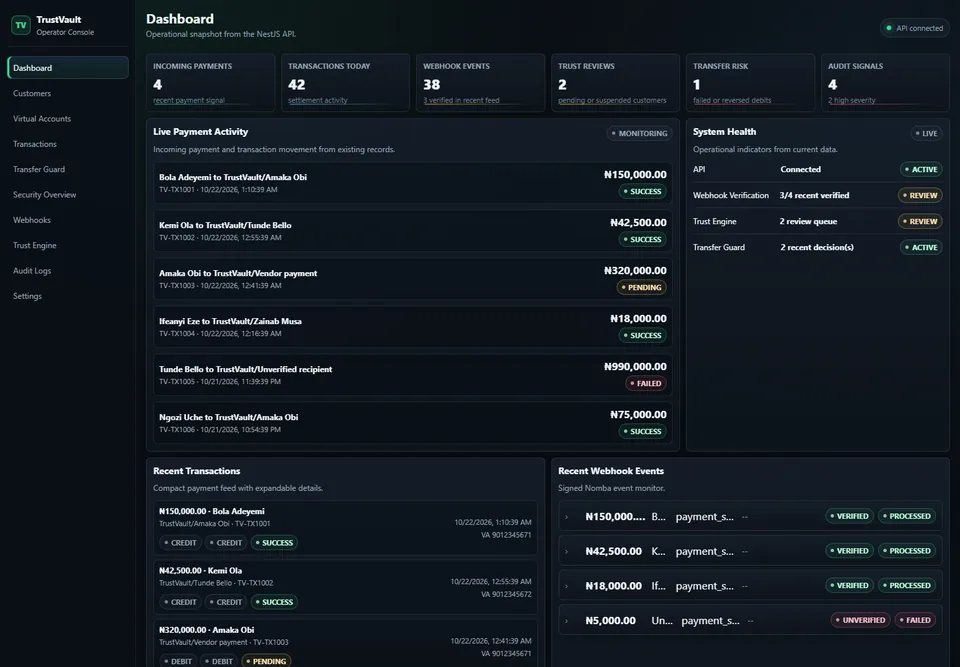Select Kemi Ola to TrustVault/Tunde Bello payment row
This screenshot has height=667, width=960.
[413, 231]
